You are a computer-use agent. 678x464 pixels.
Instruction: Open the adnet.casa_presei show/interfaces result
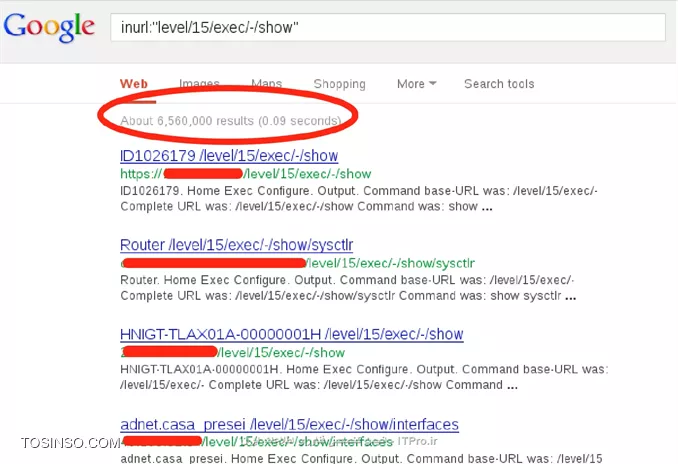click(289, 424)
